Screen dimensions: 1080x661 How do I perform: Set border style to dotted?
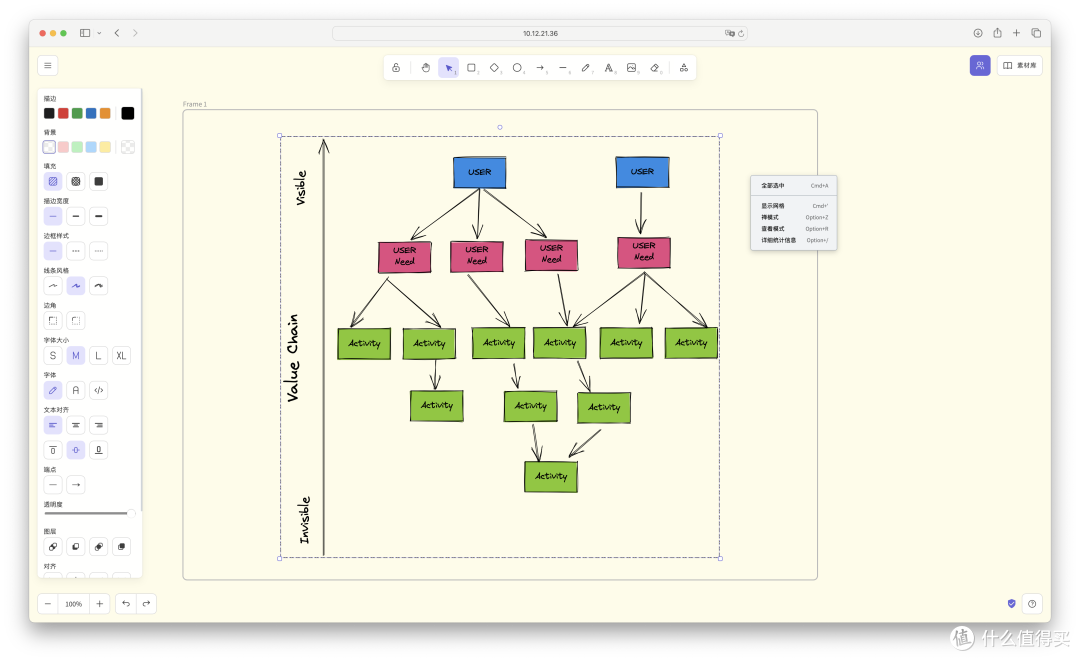point(98,251)
